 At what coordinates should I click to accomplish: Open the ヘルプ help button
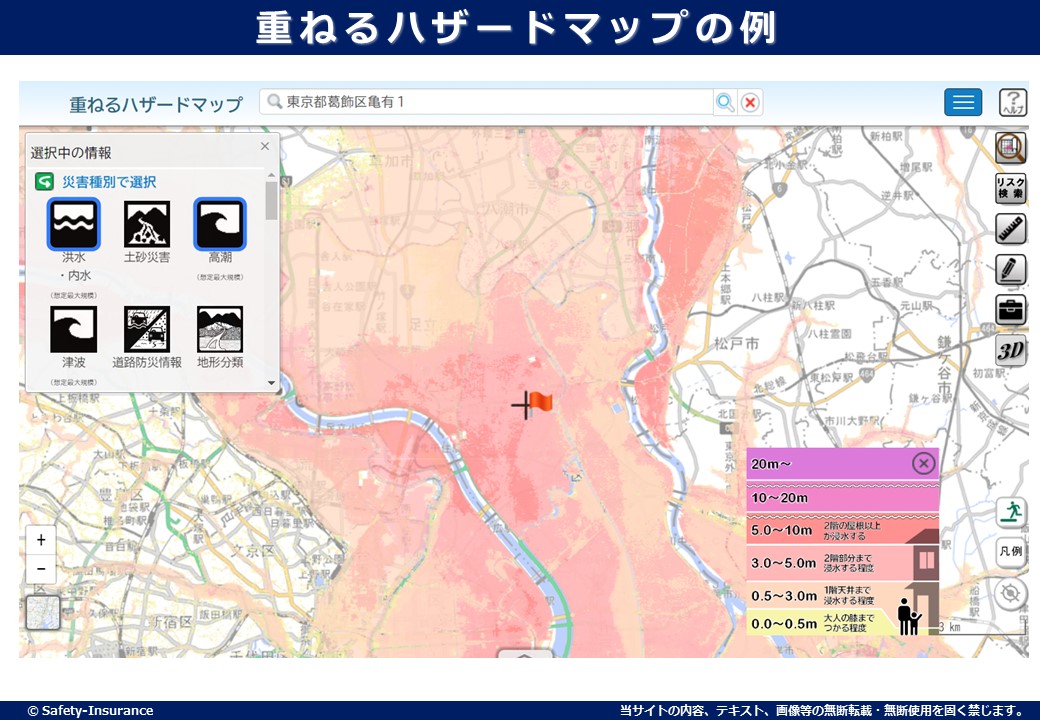click(1012, 102)
